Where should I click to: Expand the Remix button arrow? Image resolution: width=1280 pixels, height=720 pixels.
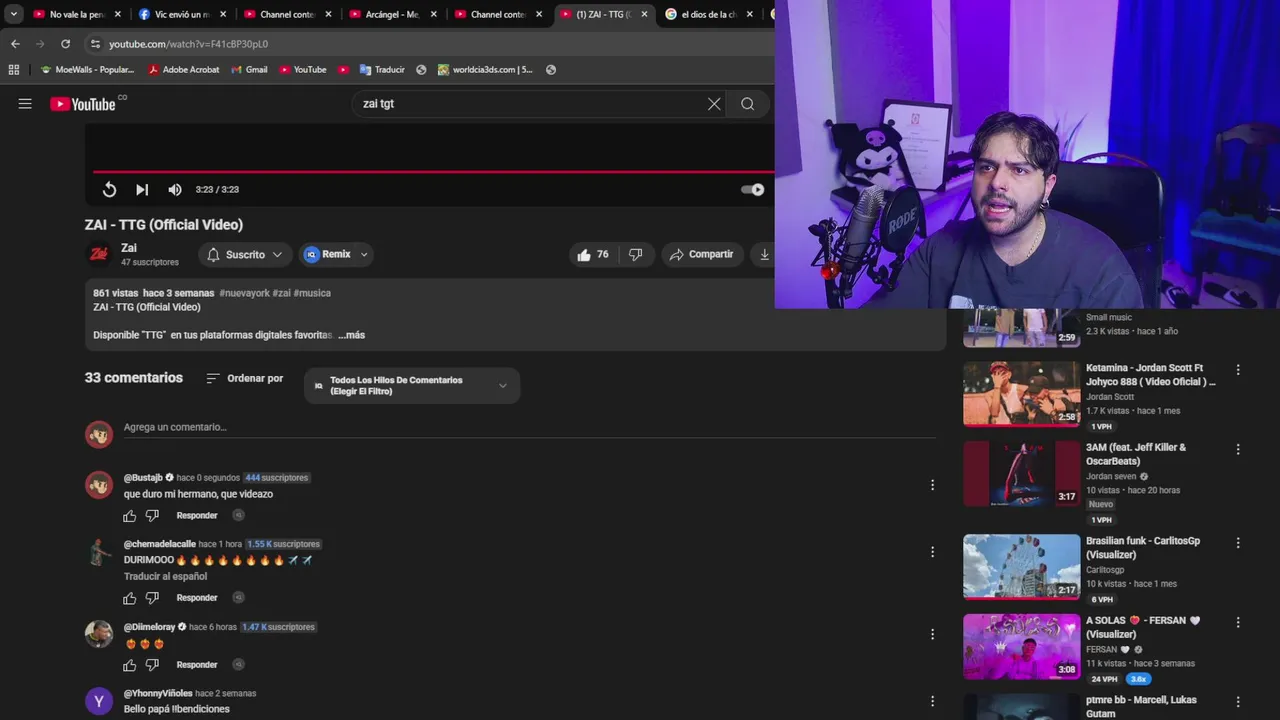coord(364,255)
